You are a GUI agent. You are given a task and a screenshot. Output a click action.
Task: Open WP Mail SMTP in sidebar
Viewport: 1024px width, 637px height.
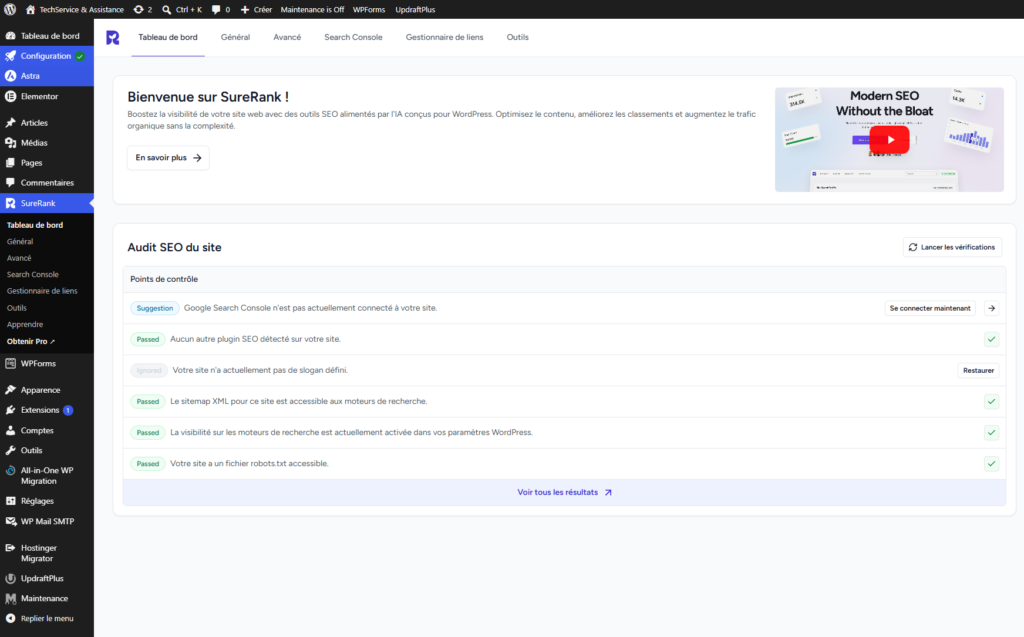(x=46, y=521)
